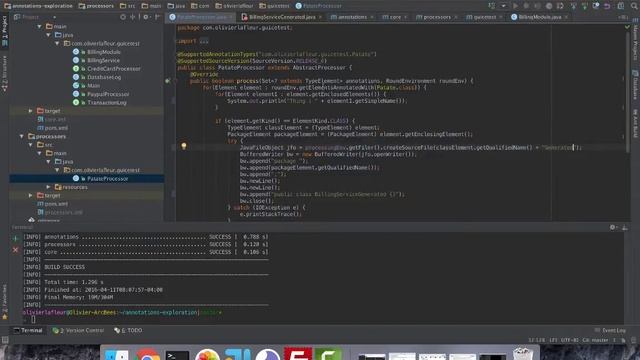Expand the second target folder under processors

click(31, 196)
